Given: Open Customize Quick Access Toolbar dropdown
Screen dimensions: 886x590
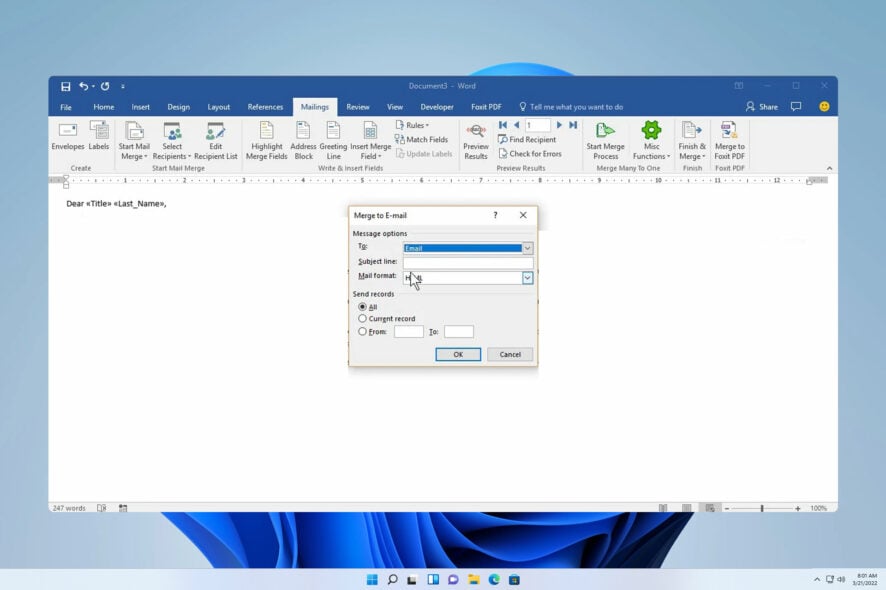Looking at the screenshot, I should 123,86.
